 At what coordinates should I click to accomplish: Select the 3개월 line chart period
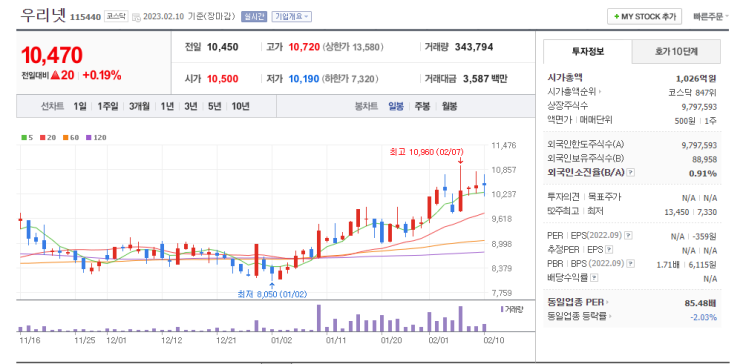click(x=139, y=106)
